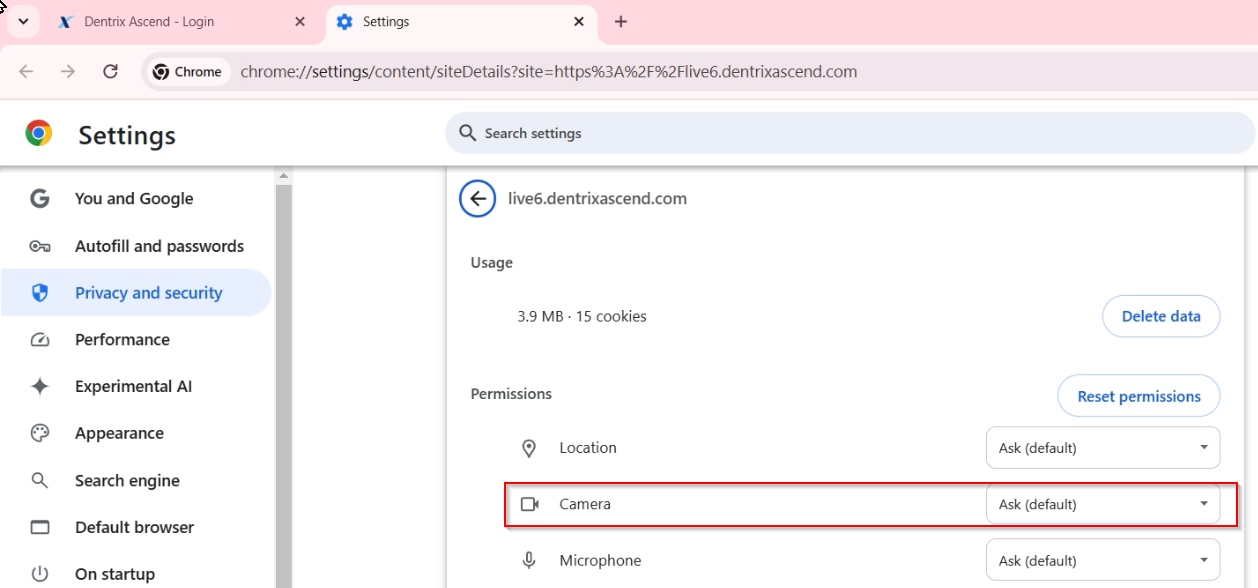Click the Location pin icon
The height and width of the screenshot is (588, 1258).
(530, 448)
